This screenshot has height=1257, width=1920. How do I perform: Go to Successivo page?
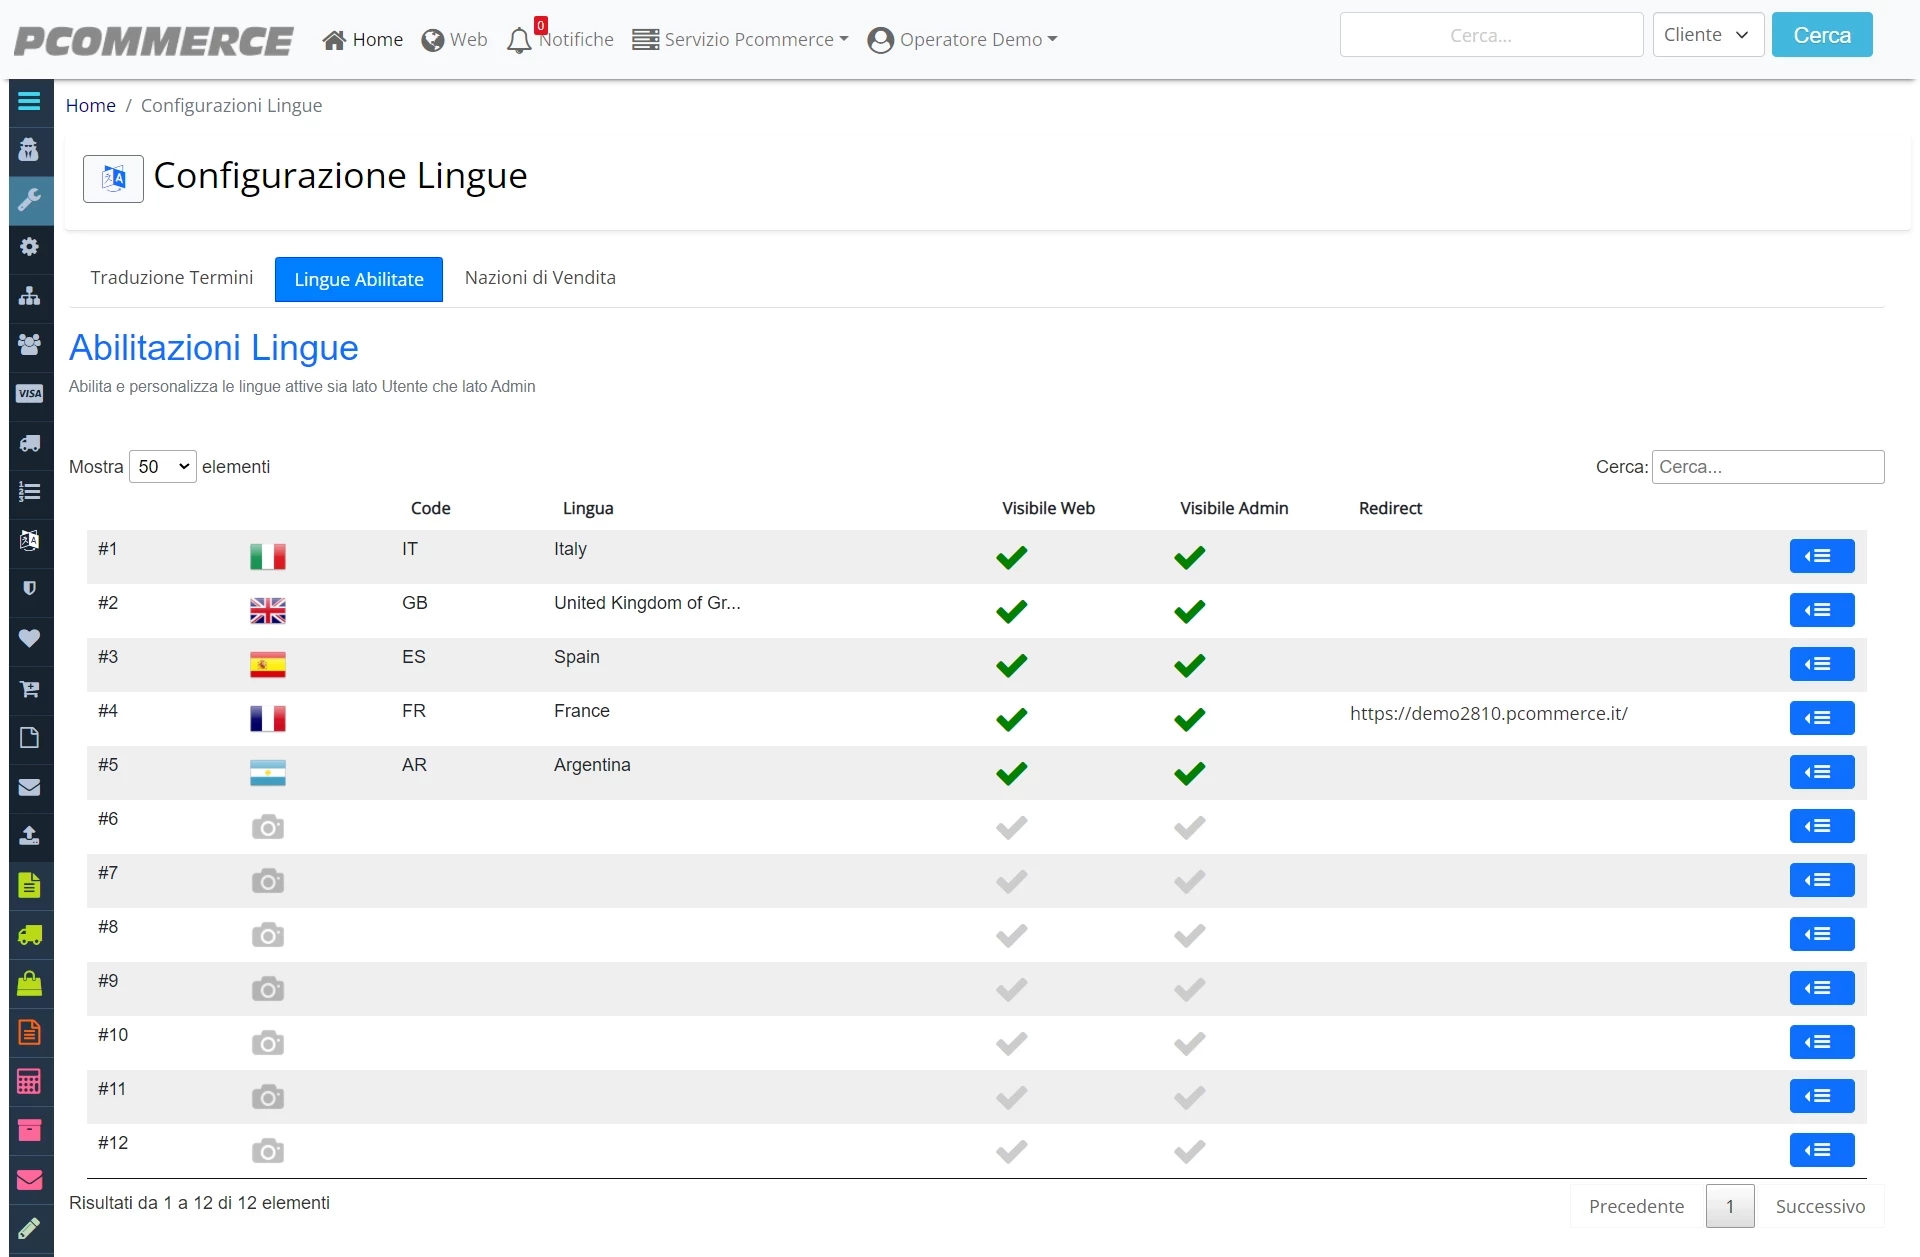[x=1820, y=1206]
